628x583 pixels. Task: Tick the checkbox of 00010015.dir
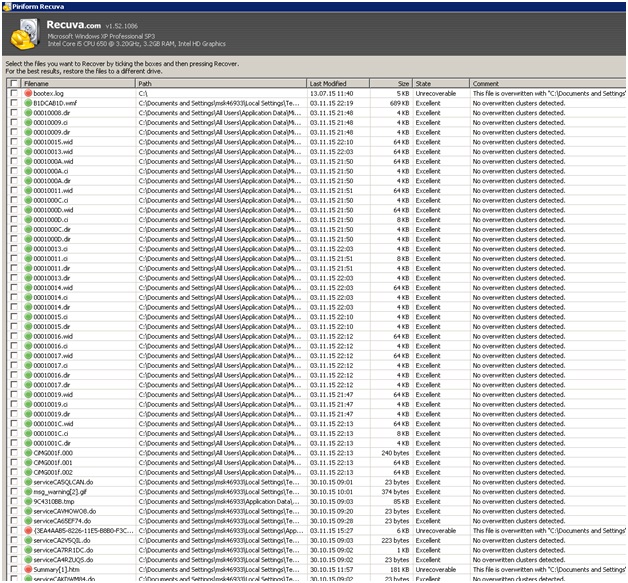(x=14, y=326)
